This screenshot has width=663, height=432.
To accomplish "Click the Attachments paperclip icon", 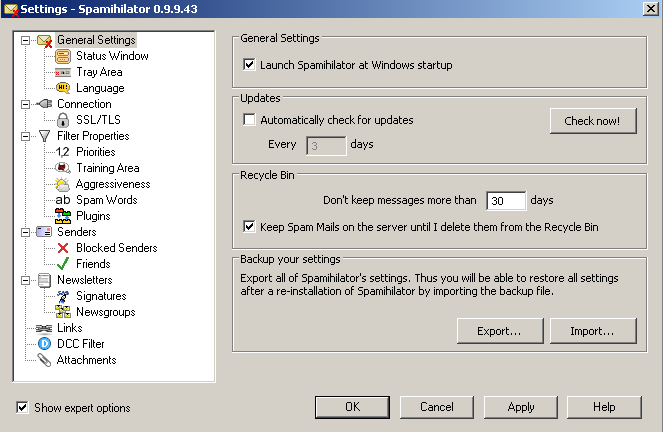I will [x=44, y=360].
